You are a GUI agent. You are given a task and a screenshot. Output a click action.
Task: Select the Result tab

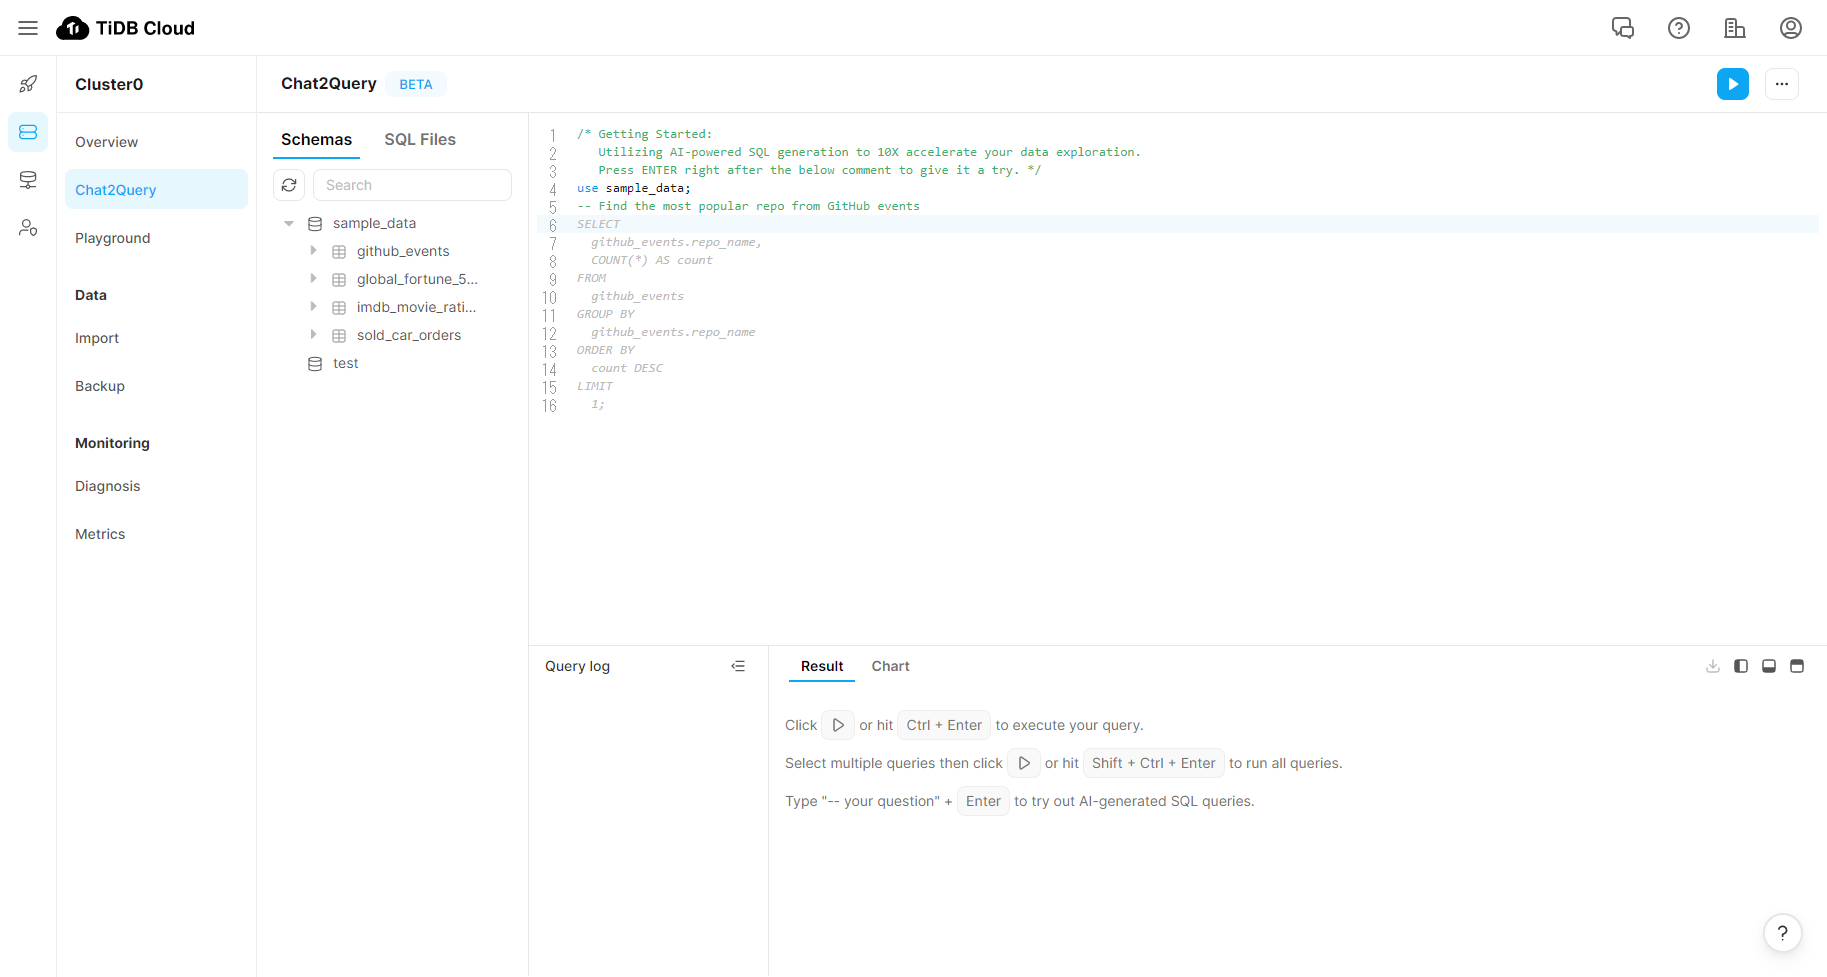point(822,666)
